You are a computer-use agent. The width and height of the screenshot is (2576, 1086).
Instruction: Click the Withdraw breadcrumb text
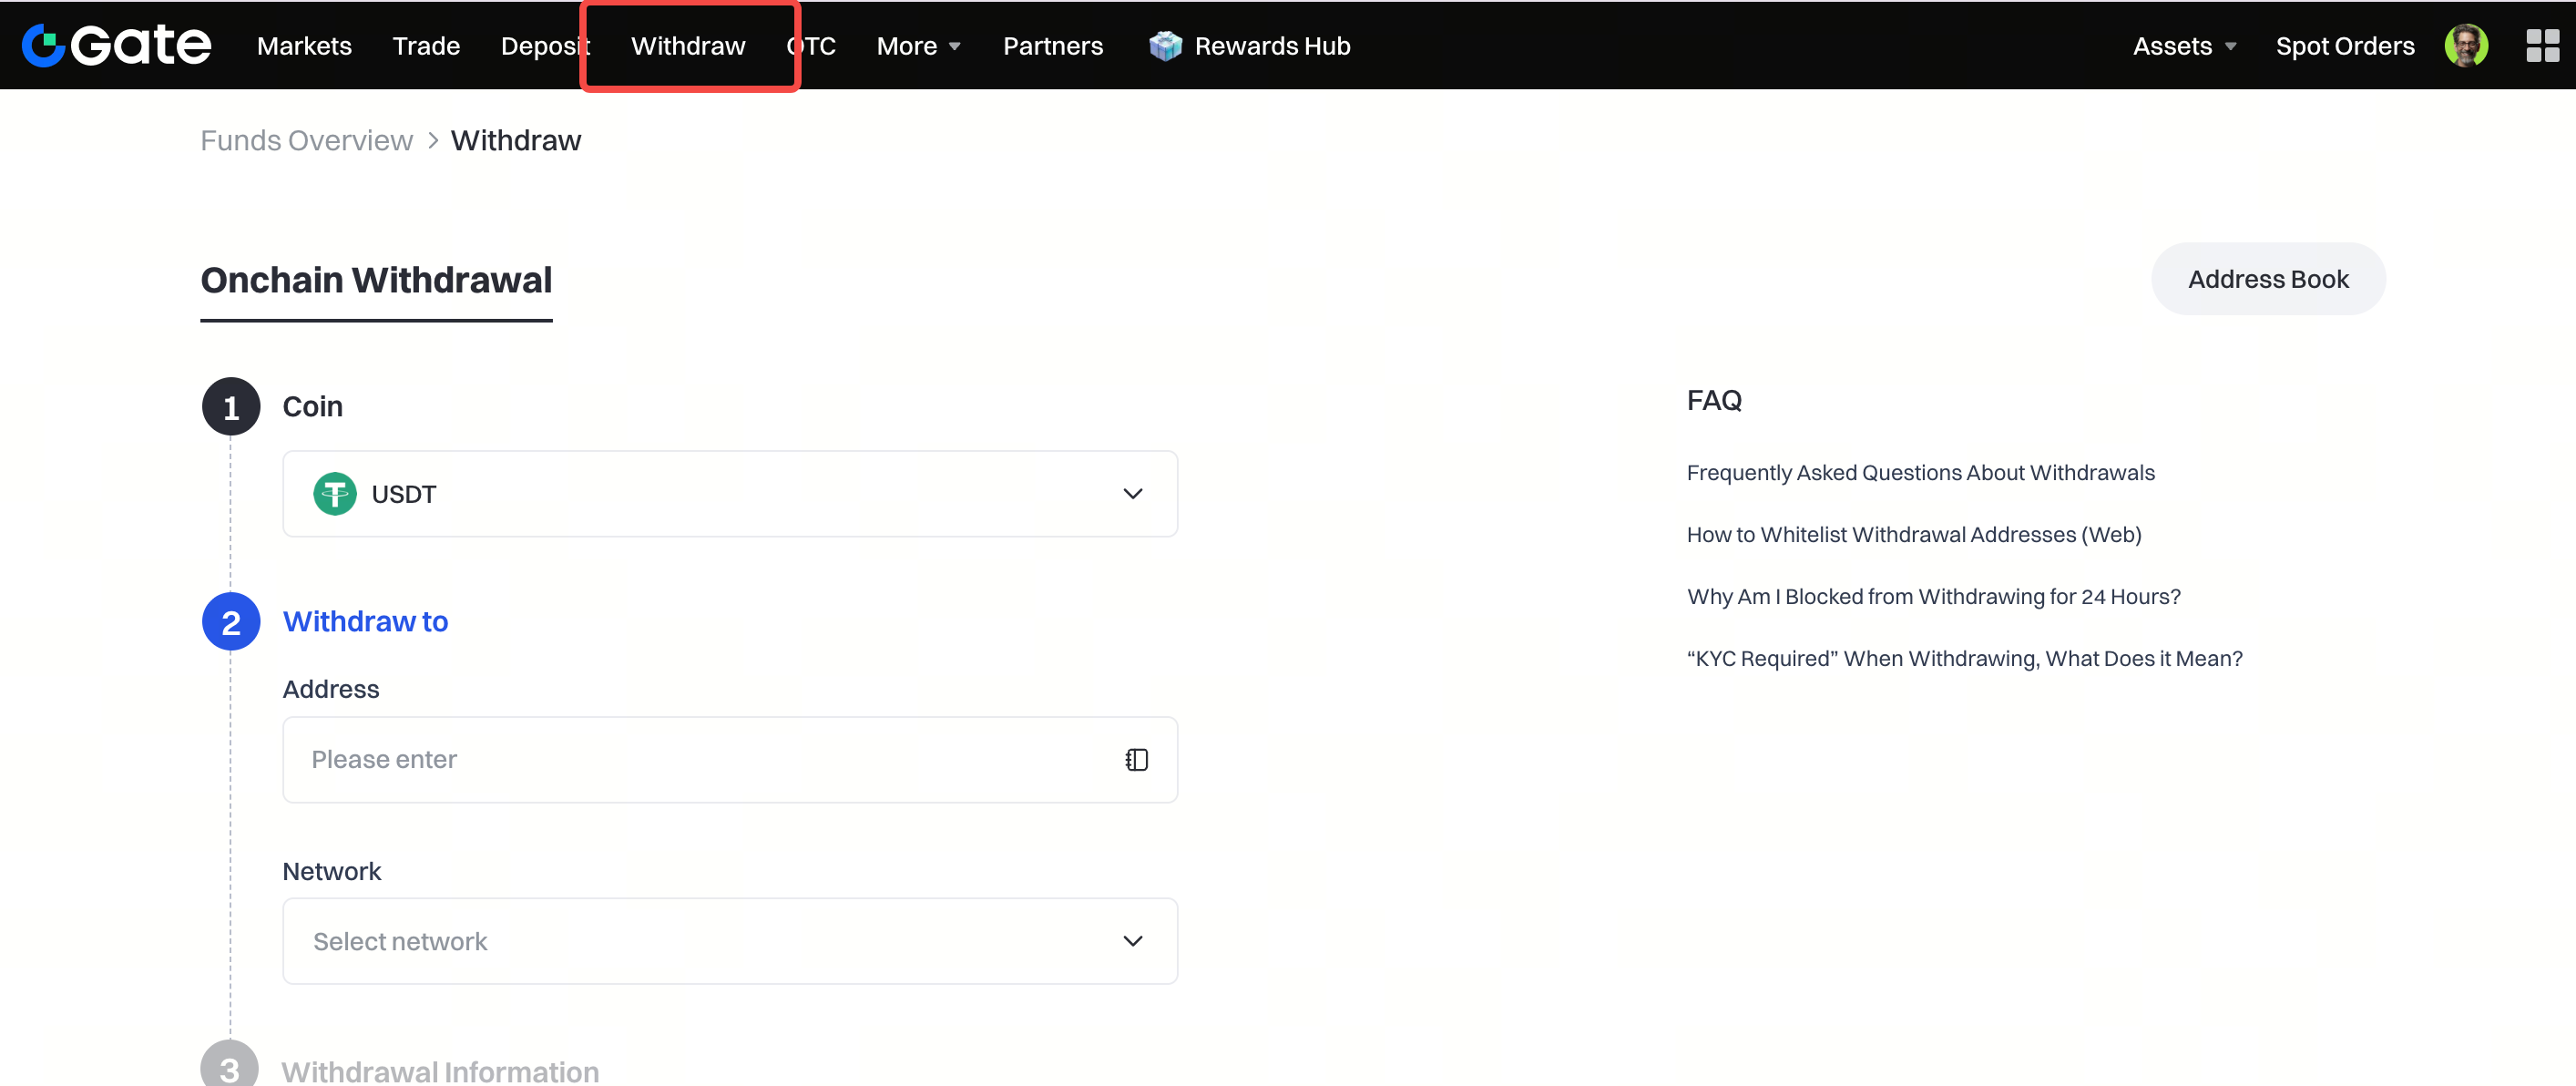coord(515,140)
